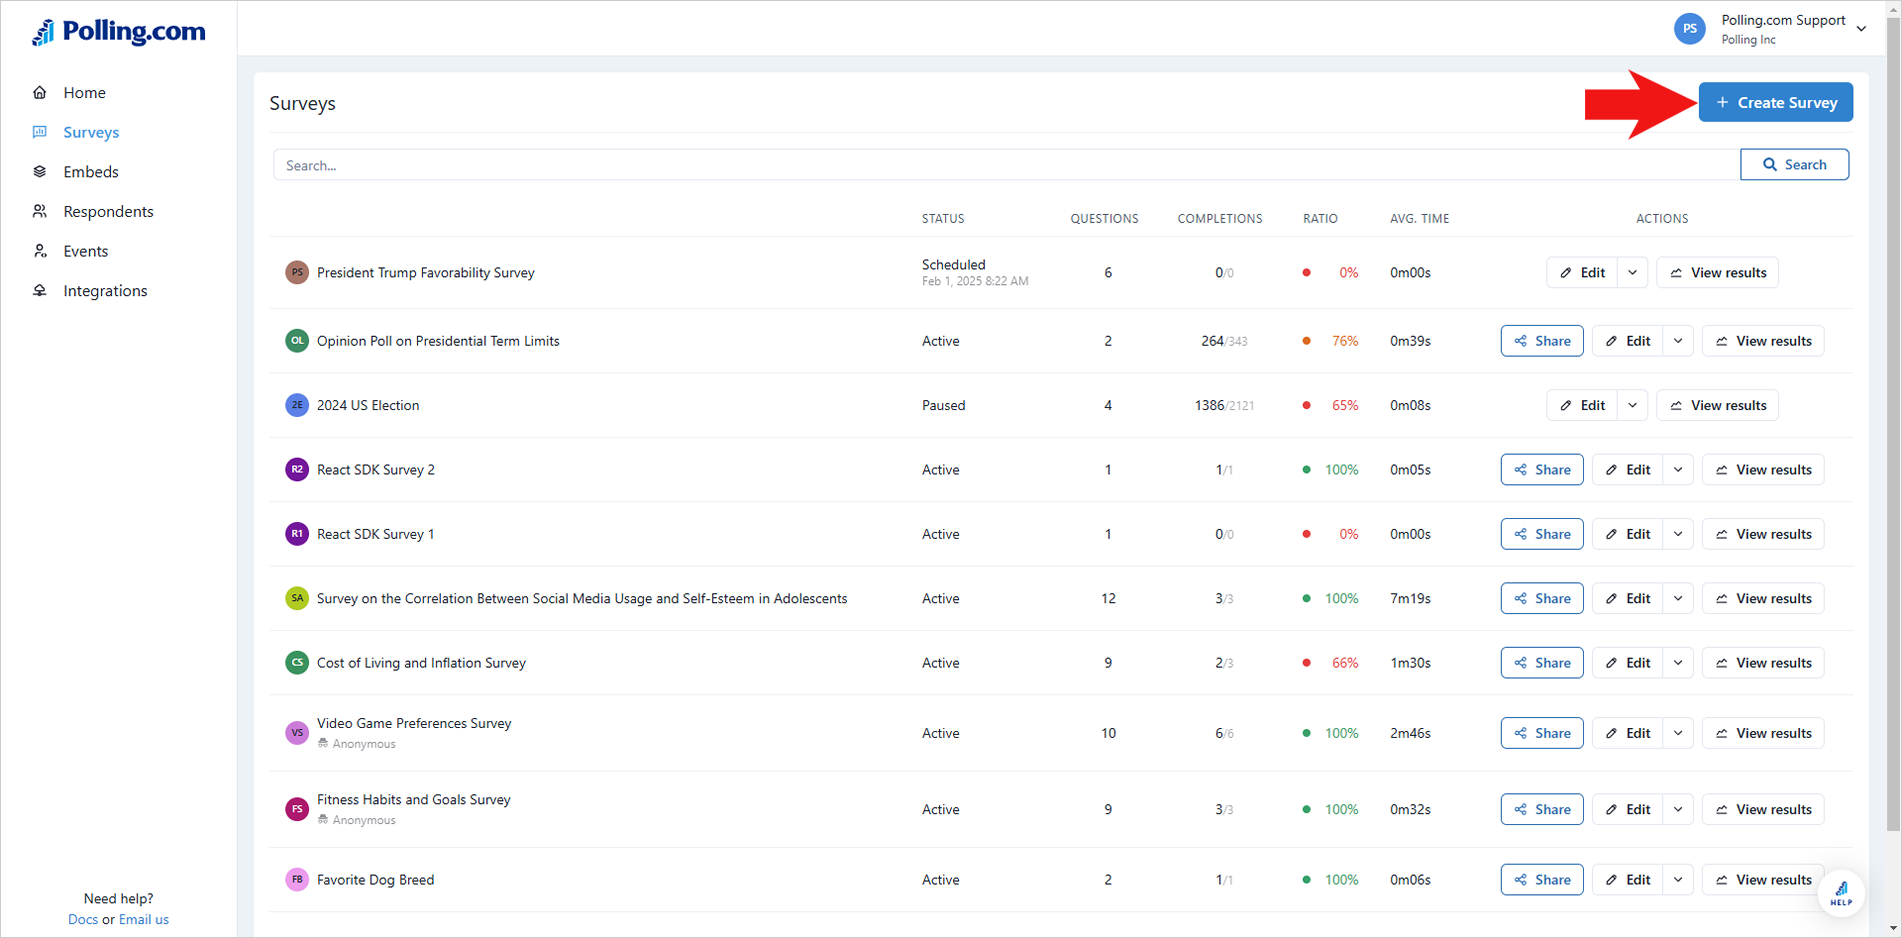
Task: Click the SA avatar of Social Media survey
Action: 297,598
